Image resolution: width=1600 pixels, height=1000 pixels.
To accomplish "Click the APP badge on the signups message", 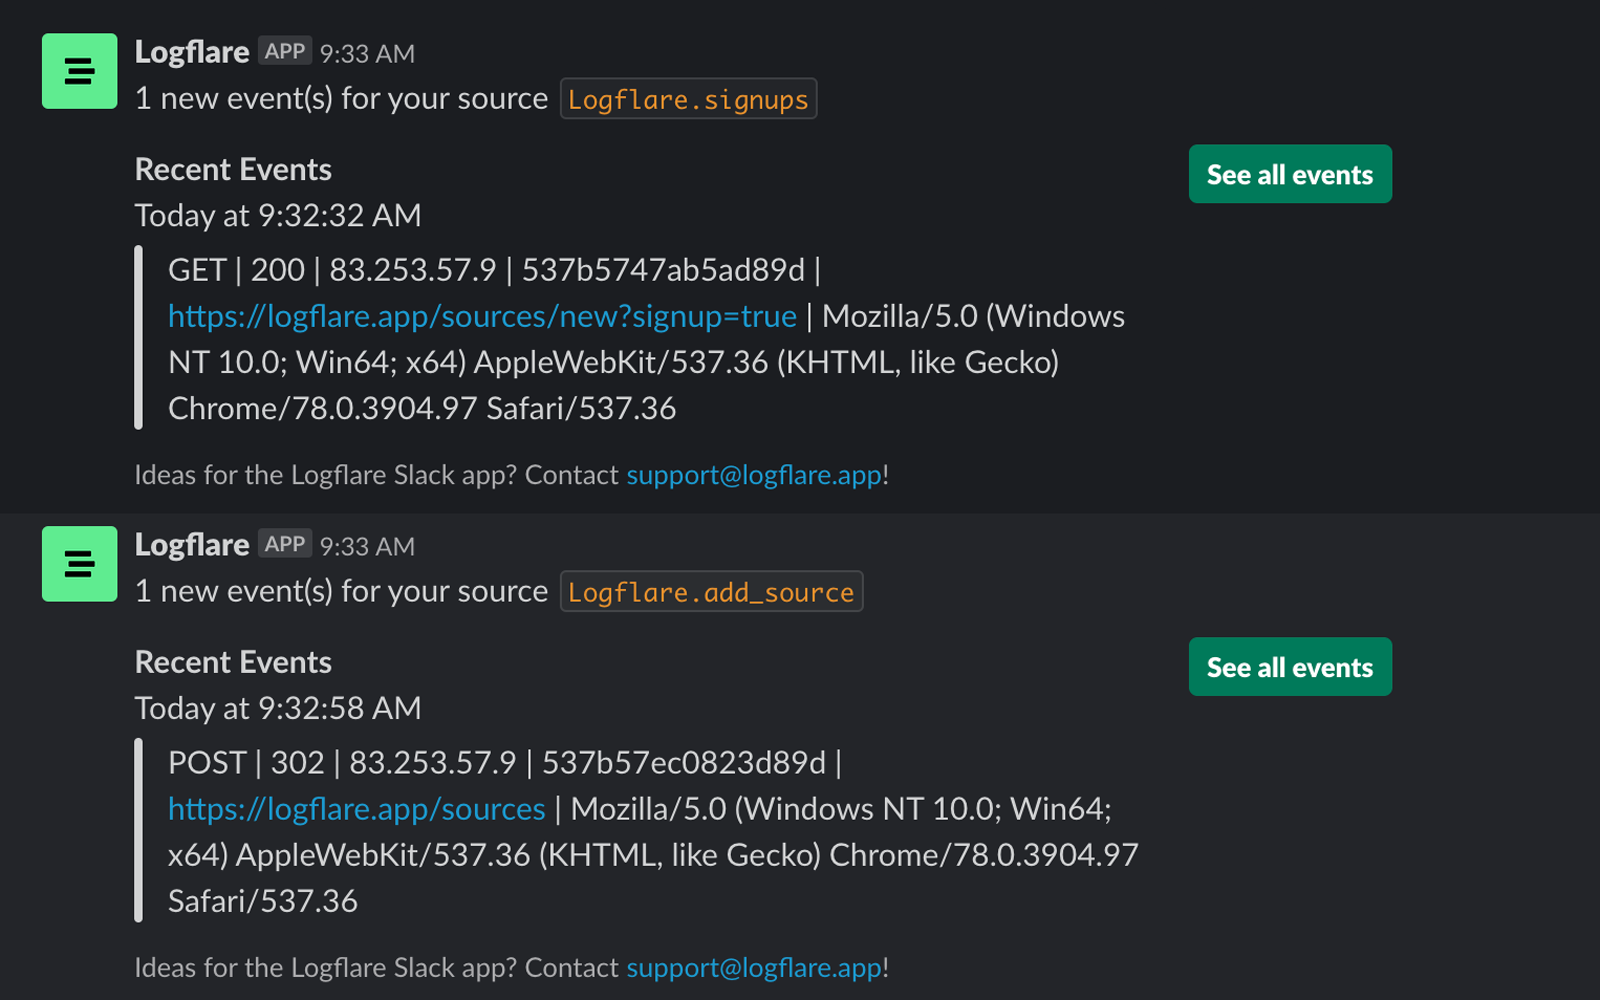I will (x=285, y=51).
